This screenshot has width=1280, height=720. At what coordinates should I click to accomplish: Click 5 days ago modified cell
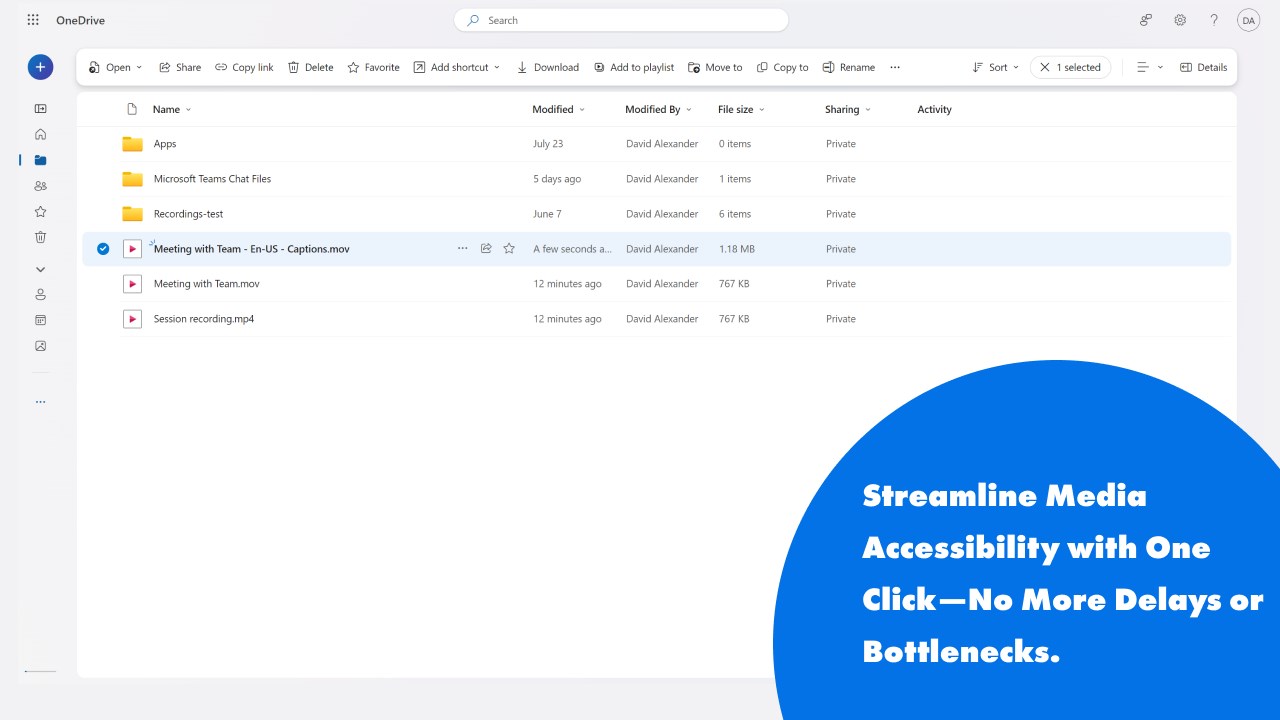(557, 179)
